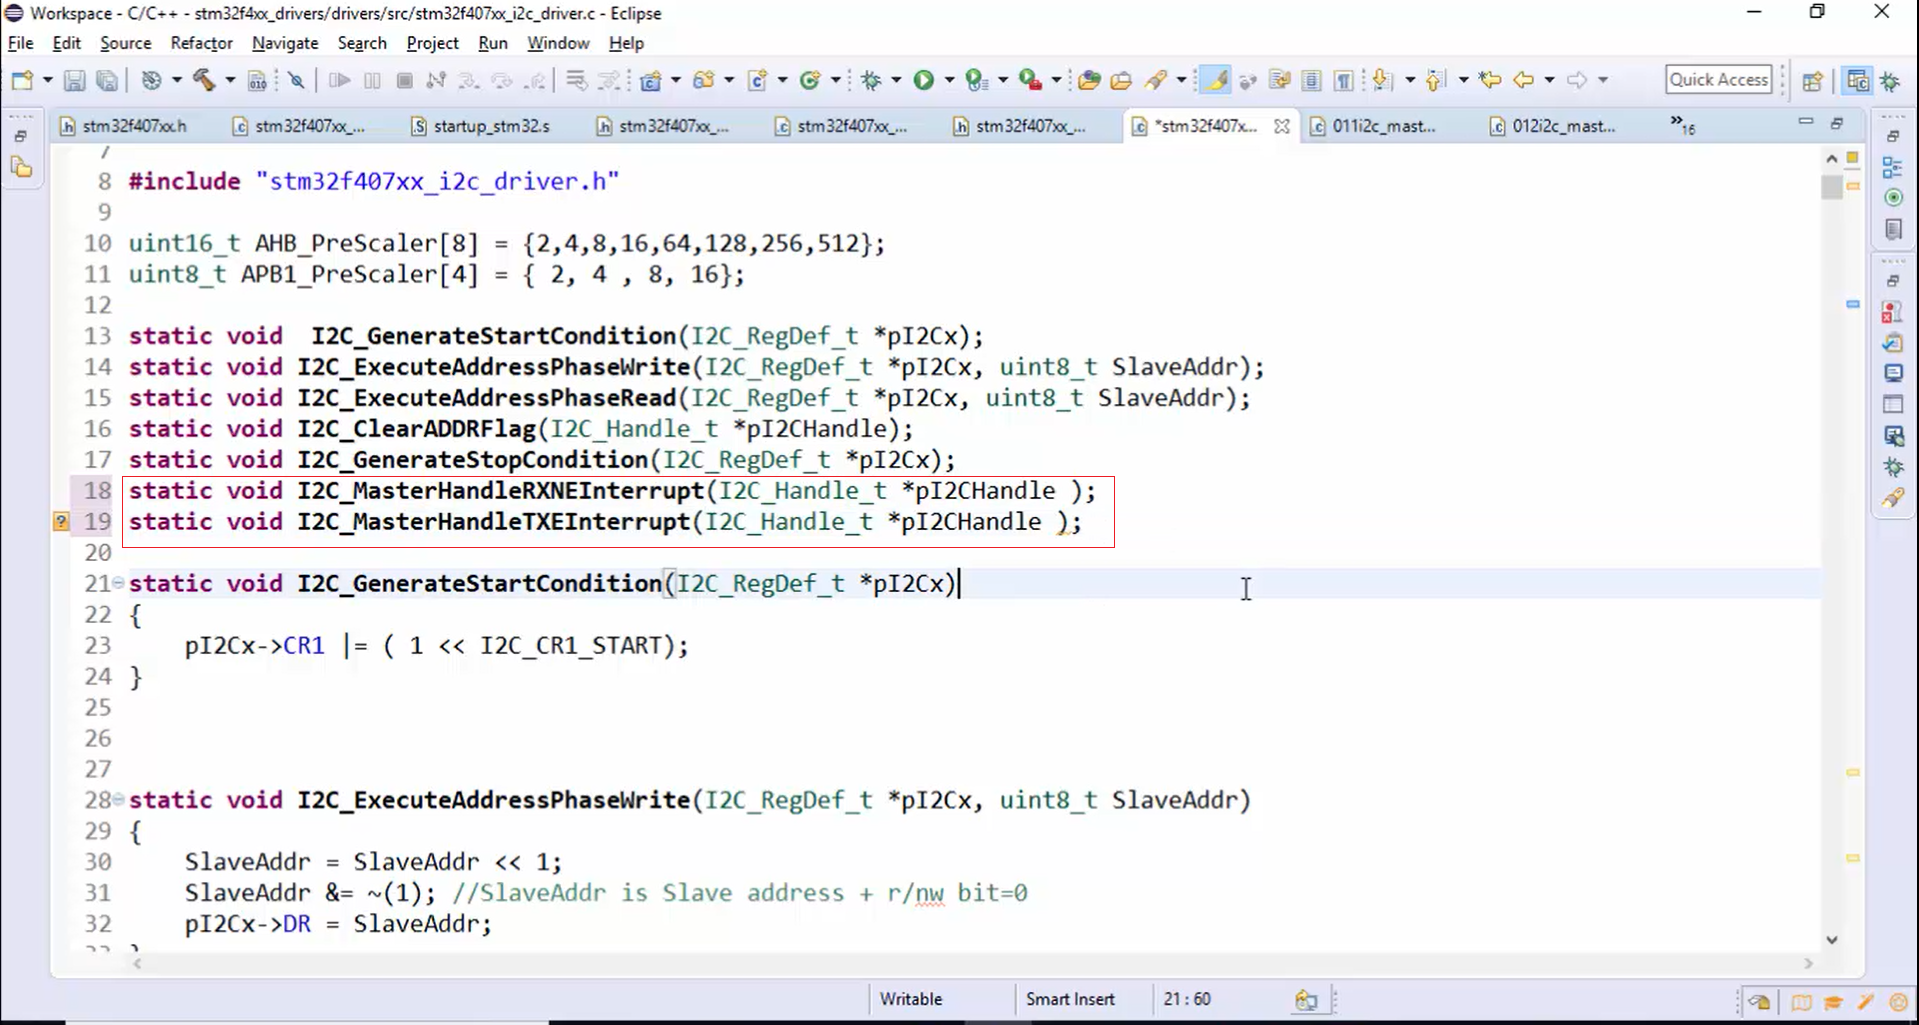Screen dimensions: 1919x1025
Task: Collapse I2C_GenerateStartCondition function at line 21
Action: [x=118, y=582]
